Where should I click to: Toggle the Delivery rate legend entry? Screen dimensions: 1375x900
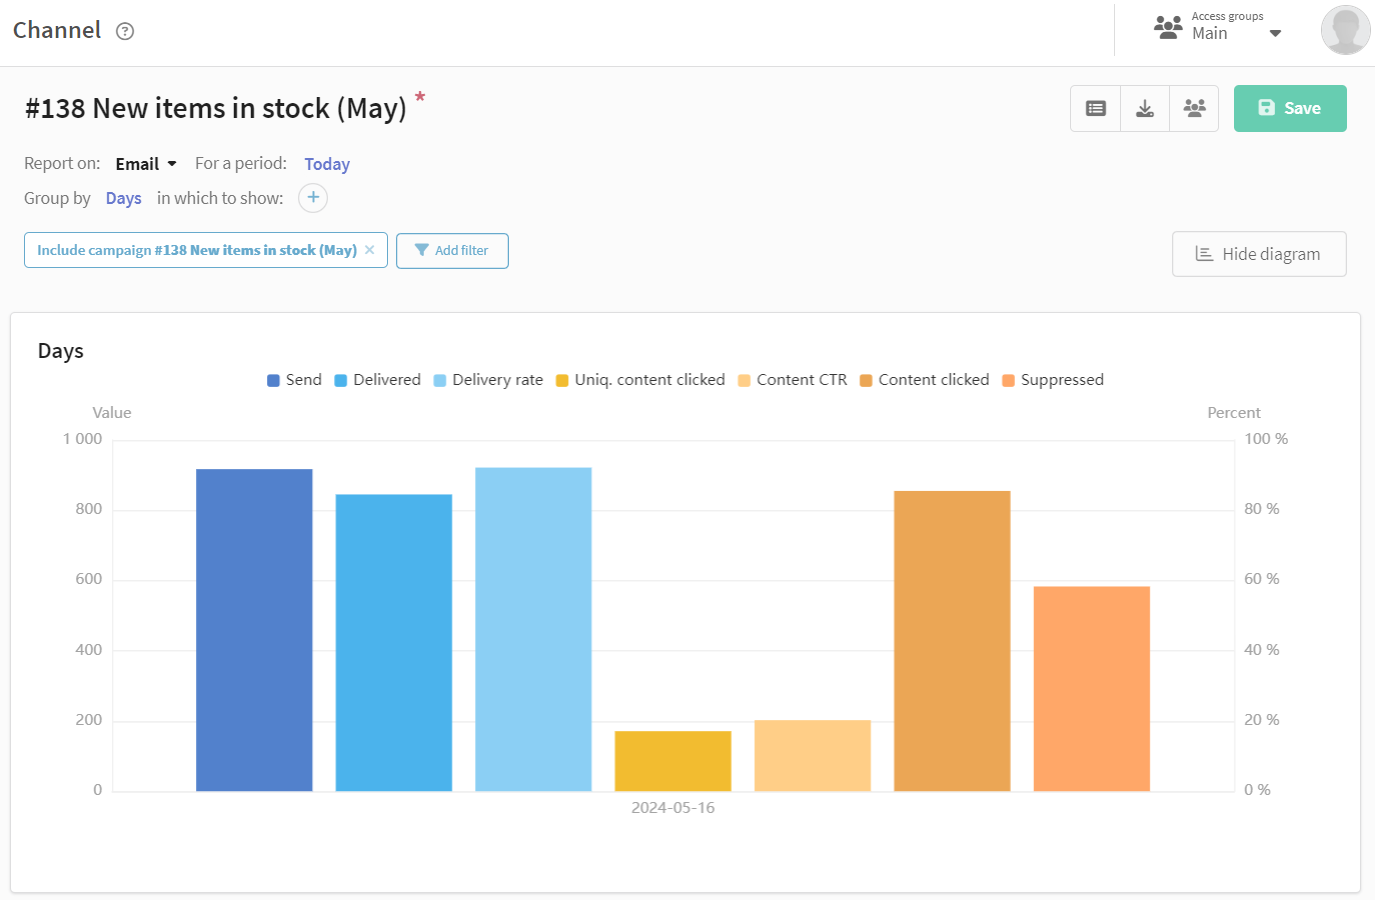tap(488, 380)
